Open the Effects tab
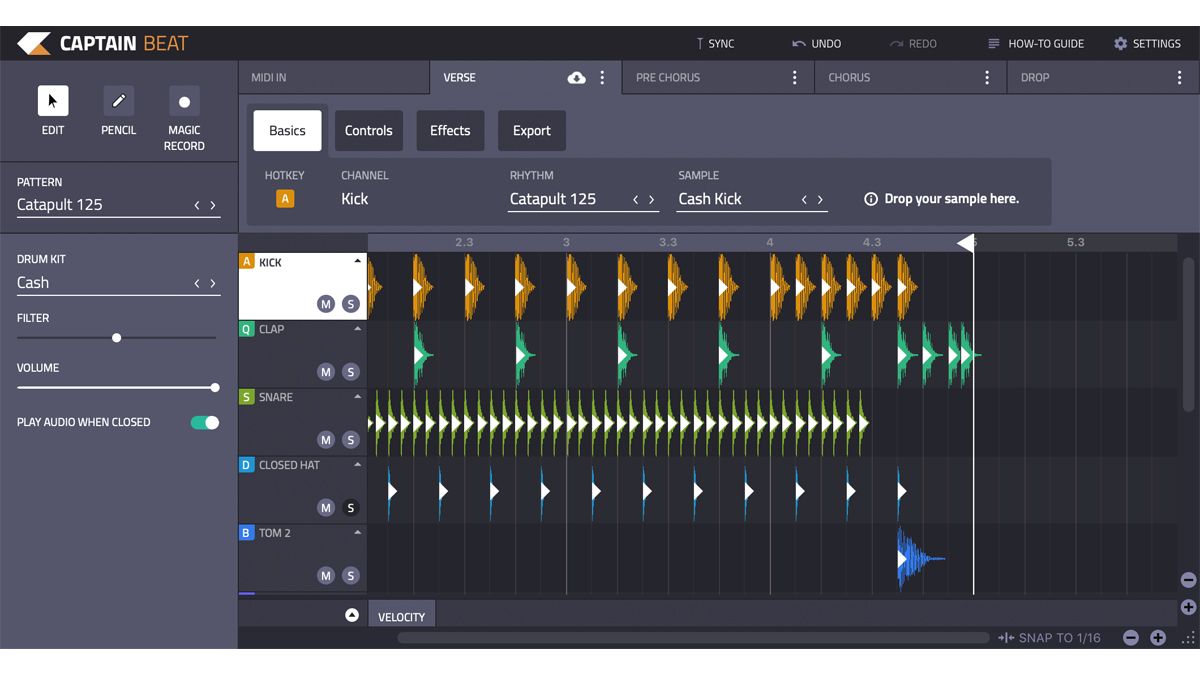The width and height of the screenshot is (1200, 675). click(x=450, y=131)
